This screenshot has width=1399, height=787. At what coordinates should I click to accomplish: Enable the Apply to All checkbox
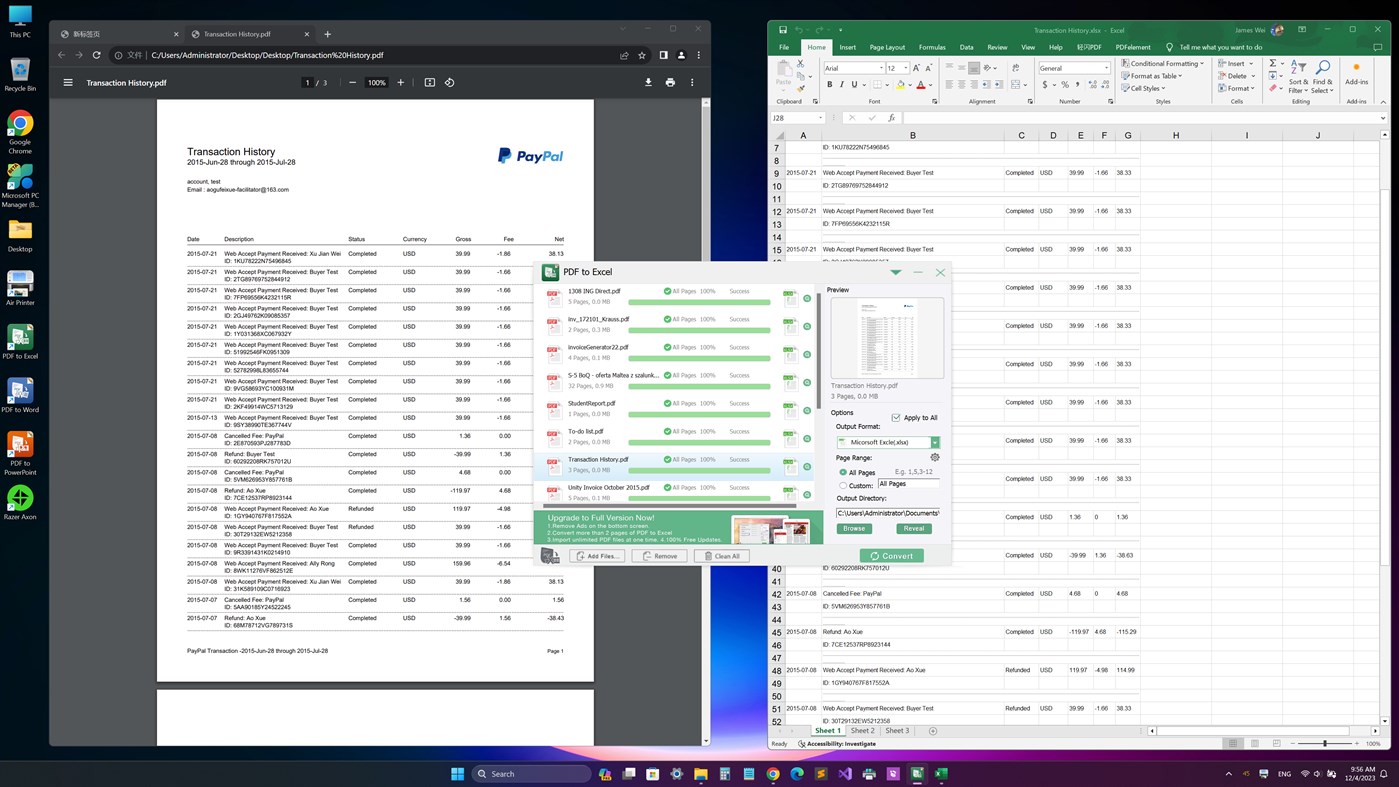tap(895, 417)
